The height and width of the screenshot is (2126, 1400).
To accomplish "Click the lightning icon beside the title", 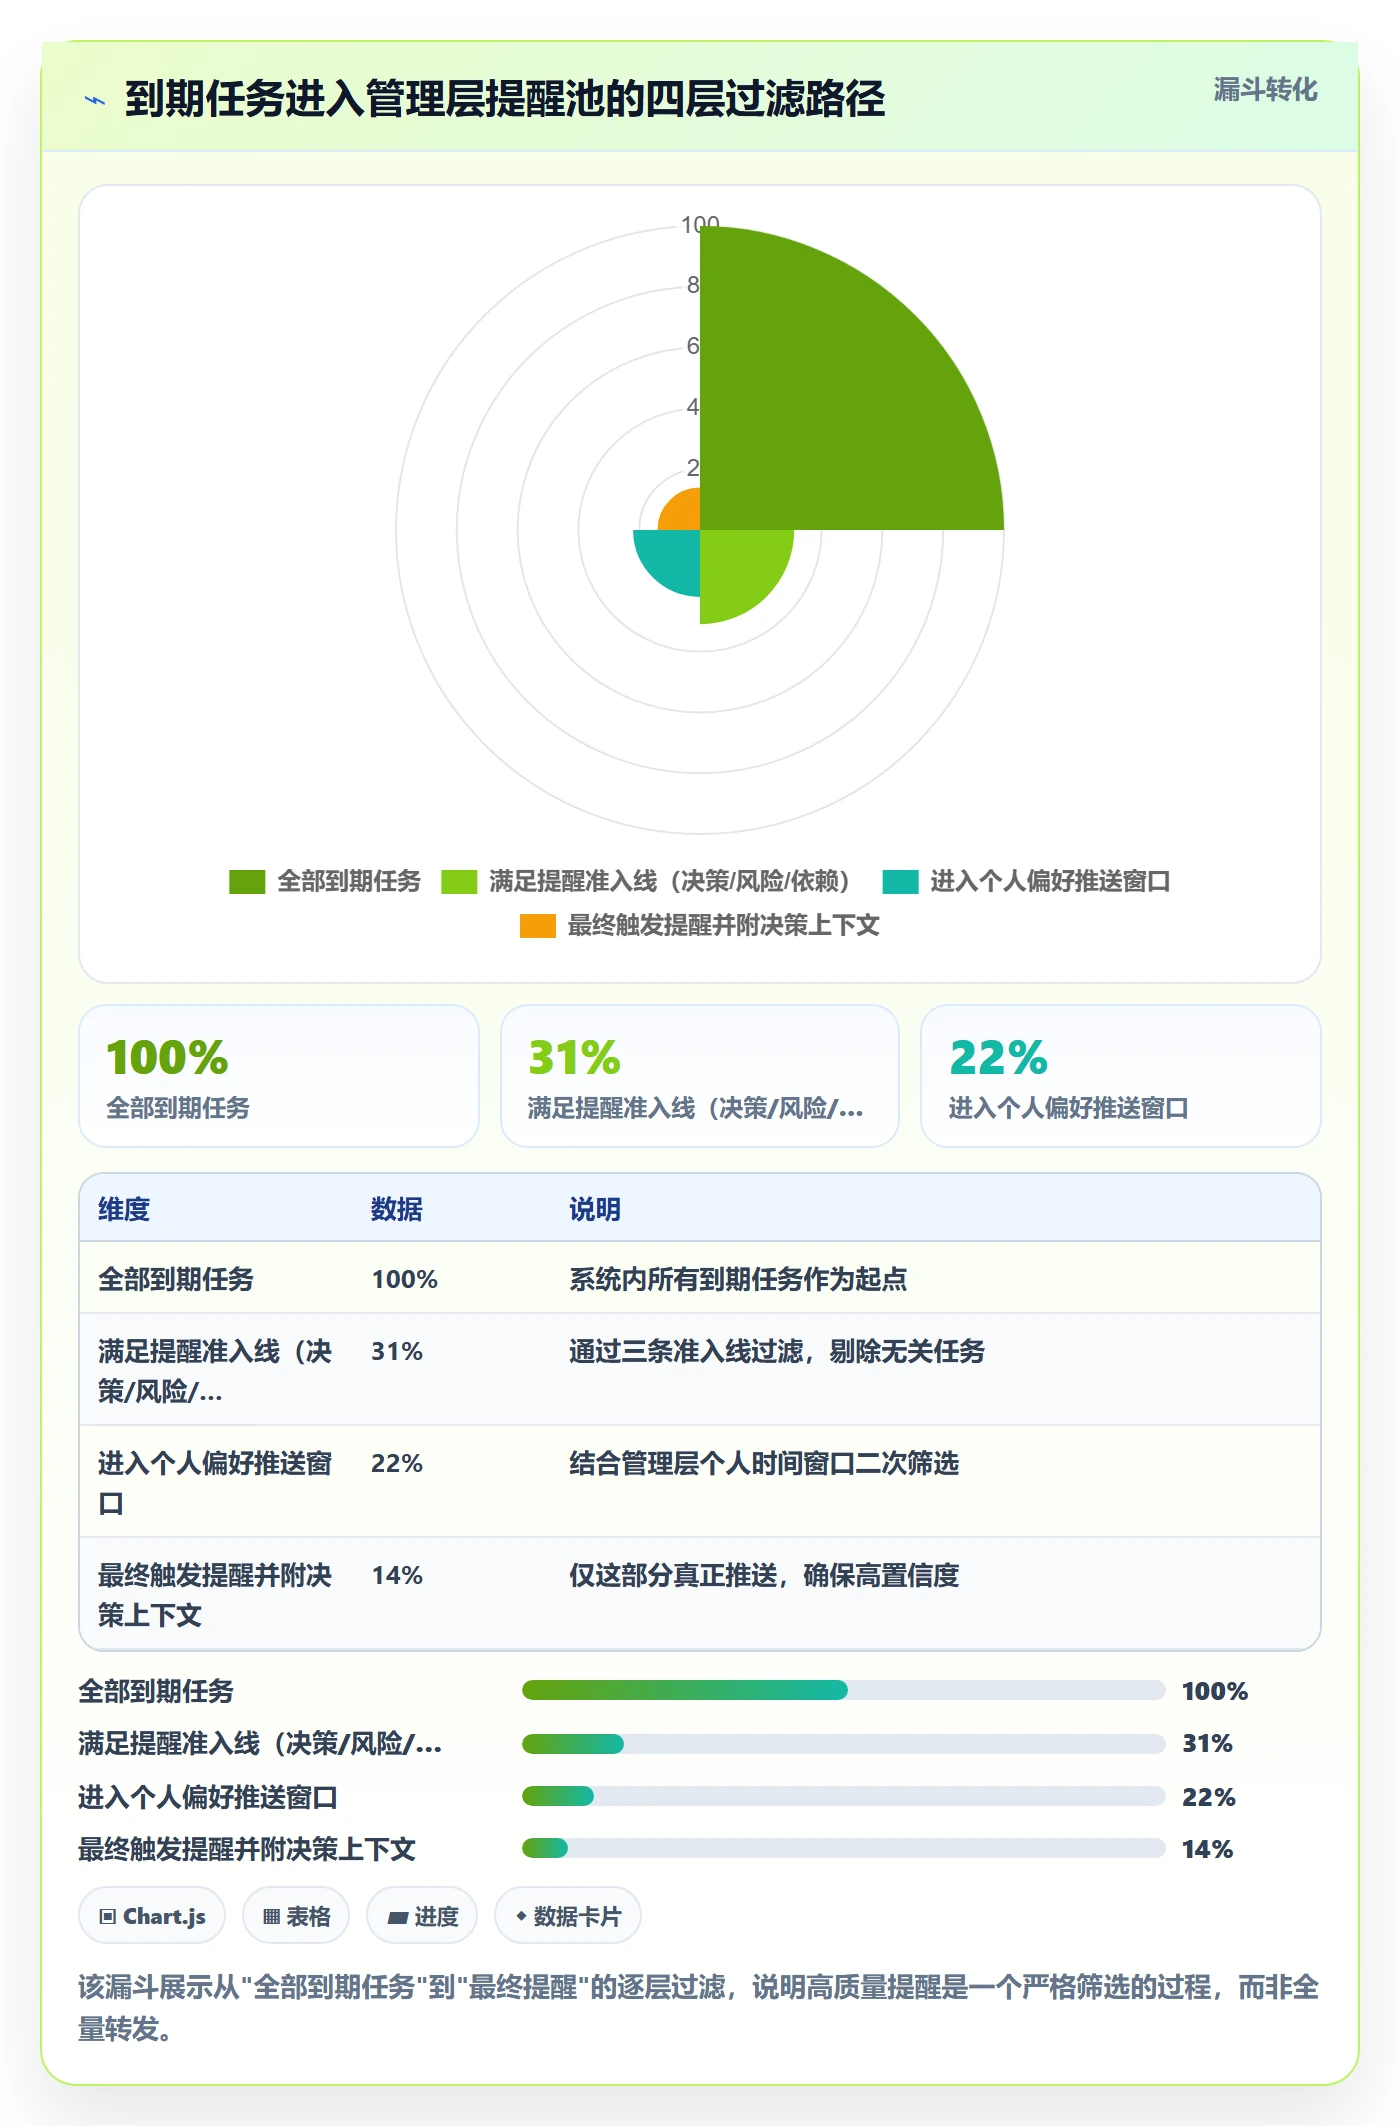I will click(95, 100).
